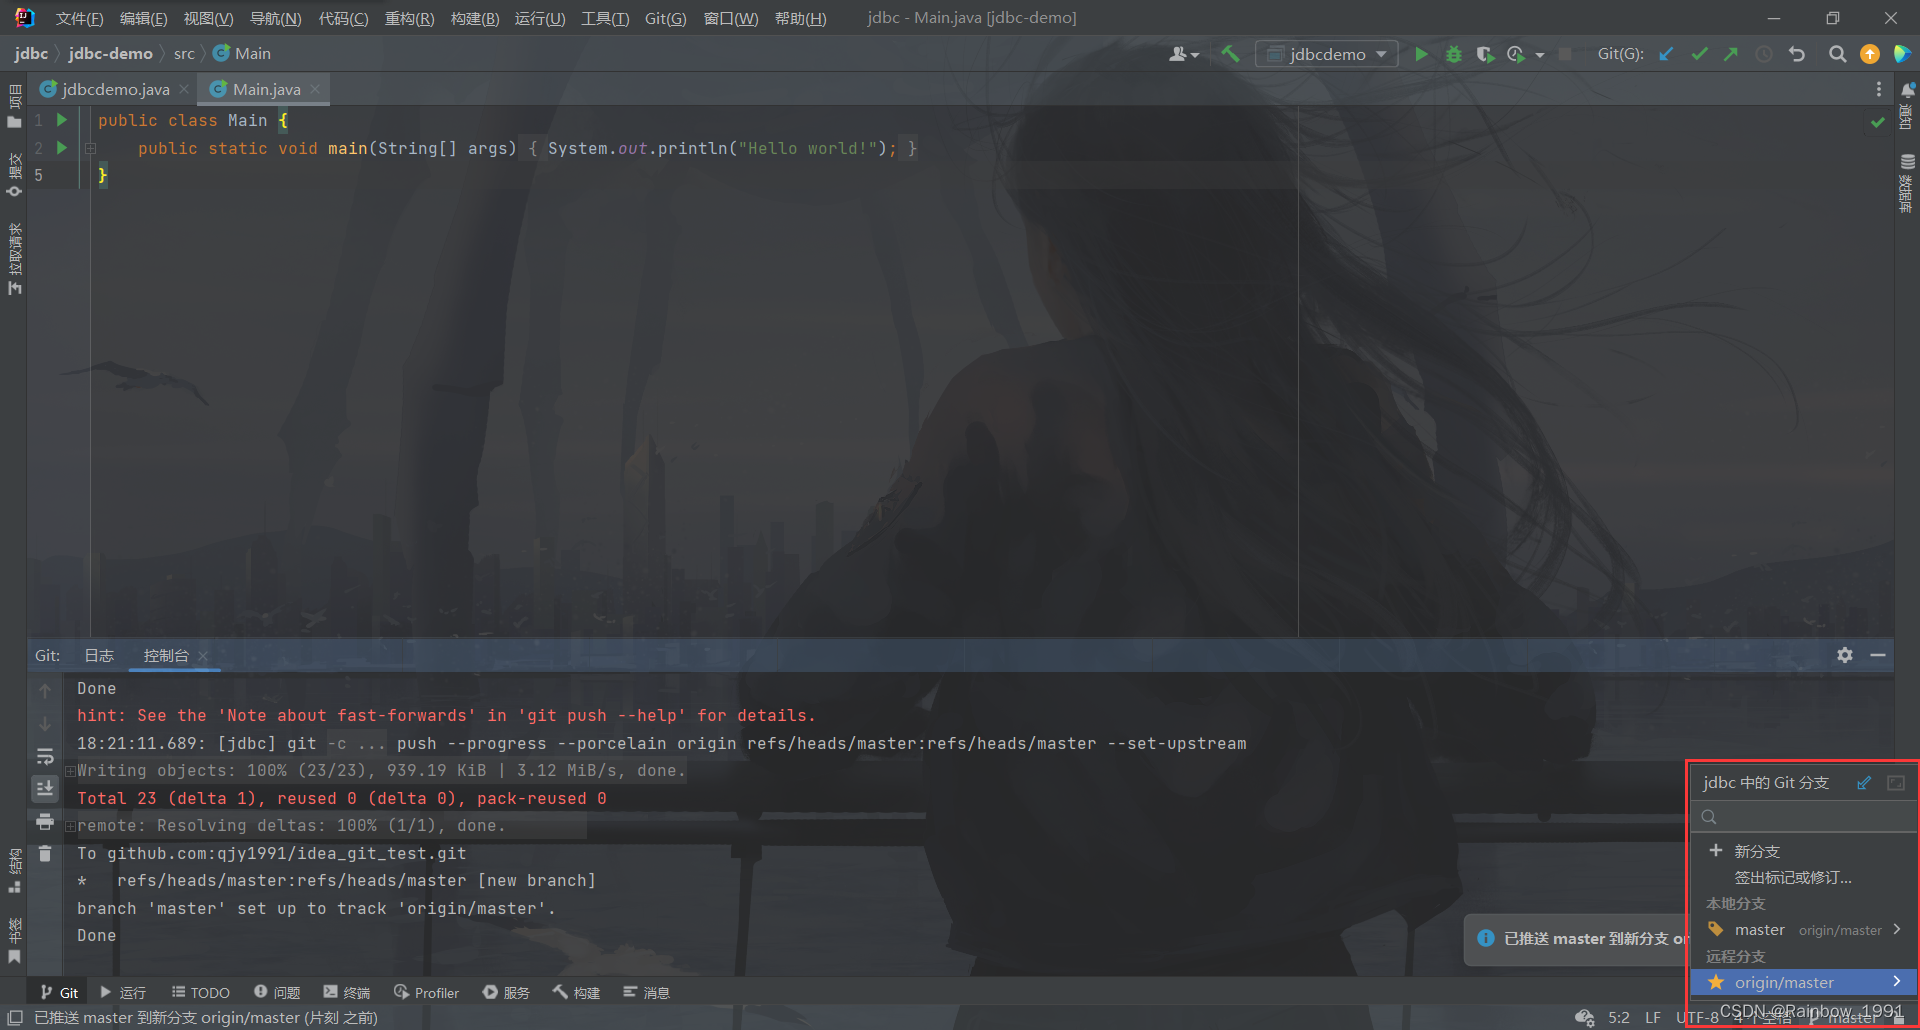Viewport: 1920px width, 1030px height.
Task: Switch to the 日志 tab in Git panel
Action: pyautogui.click(x=99, y=656)
